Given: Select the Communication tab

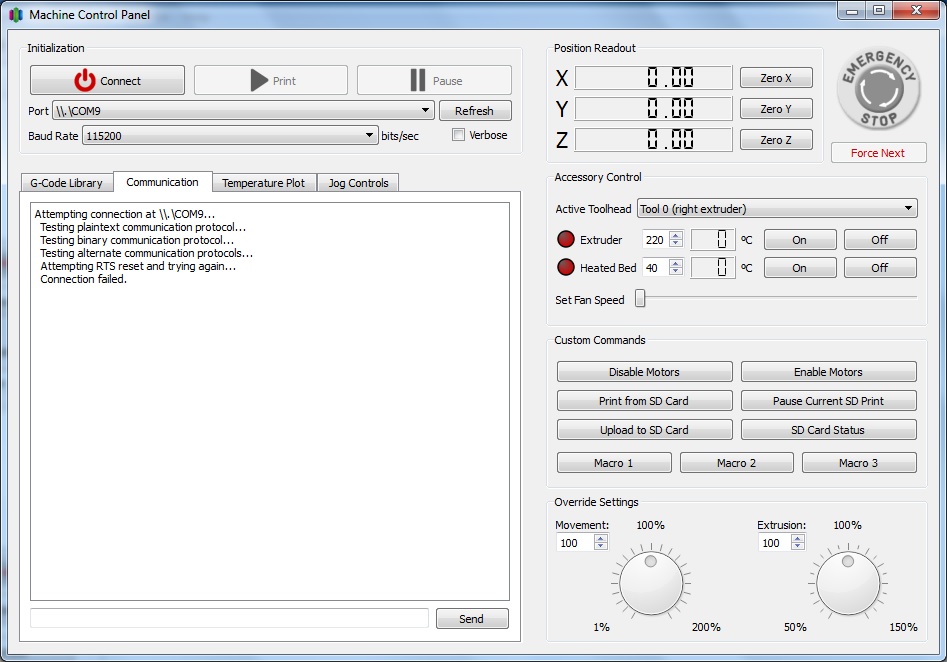Looking at the screenshot, I should coord(162,182).
